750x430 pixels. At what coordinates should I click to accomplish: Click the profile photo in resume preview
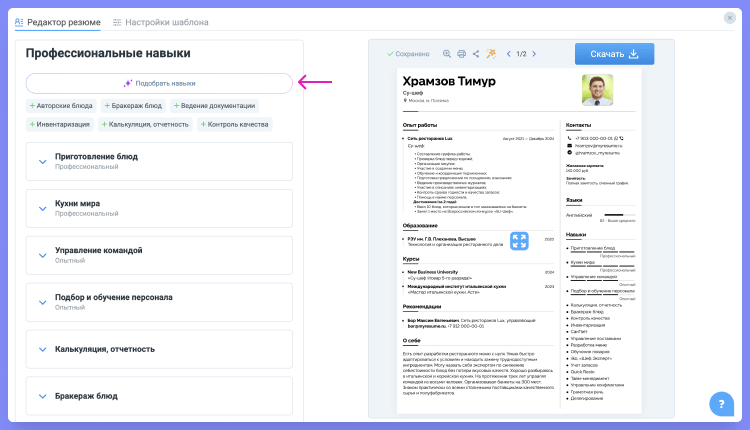[598, 91]
